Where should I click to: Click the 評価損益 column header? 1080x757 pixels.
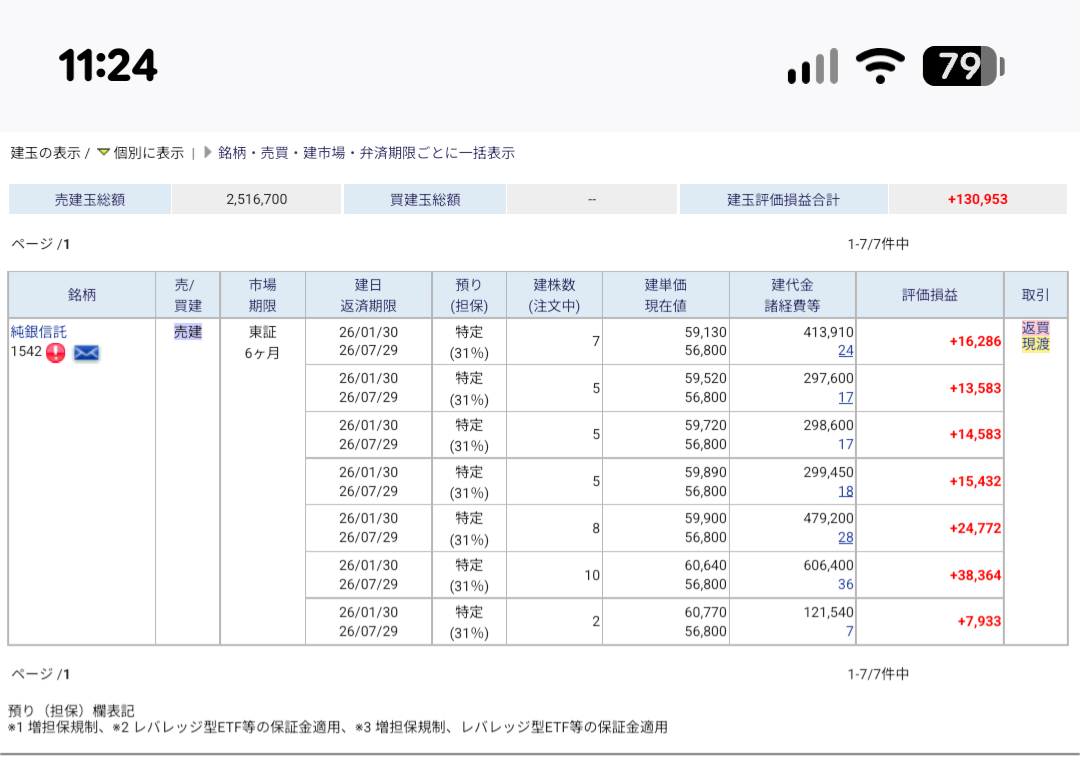[929, 295]
